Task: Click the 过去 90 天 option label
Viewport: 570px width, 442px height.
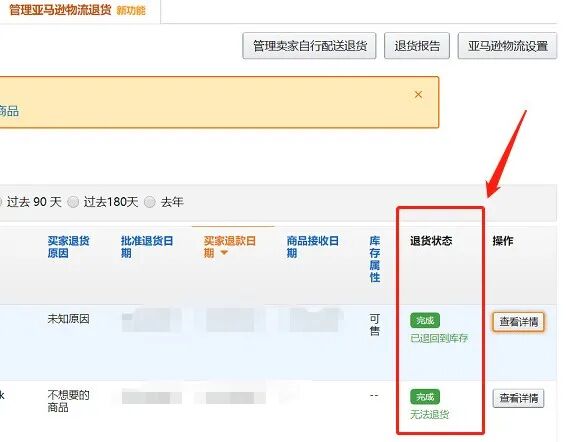Action: (x=34, y=202)
